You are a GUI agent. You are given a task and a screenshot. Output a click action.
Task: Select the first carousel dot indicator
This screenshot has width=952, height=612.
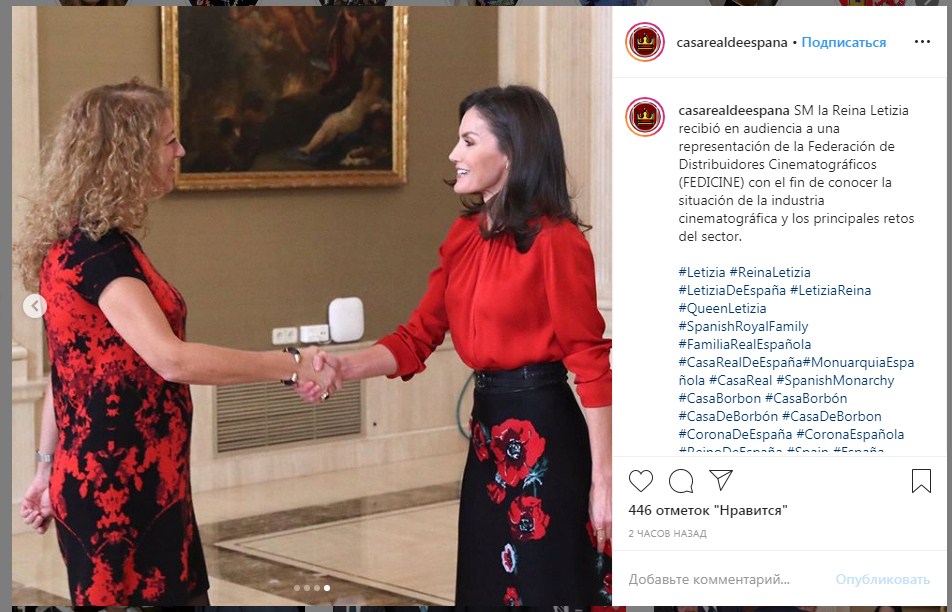pos(297,588)
